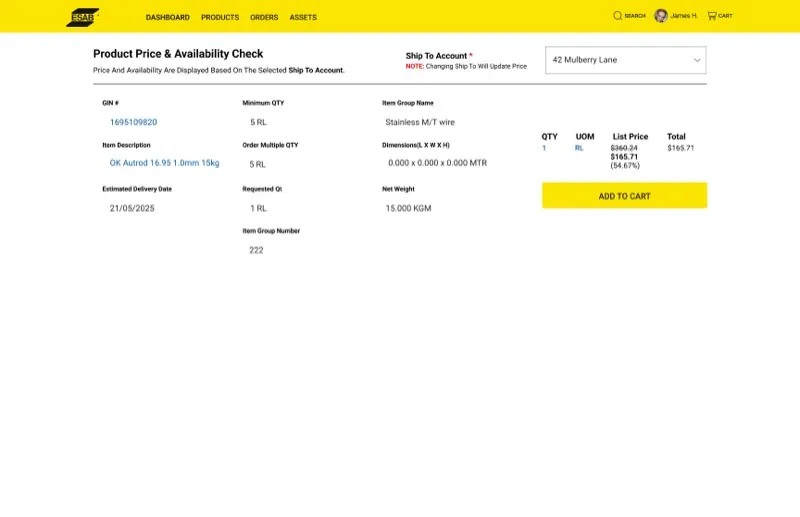Select the Minimum QTY value 5 RL
The width and height of the screenshot is (800, 517).
pos(258,122)
